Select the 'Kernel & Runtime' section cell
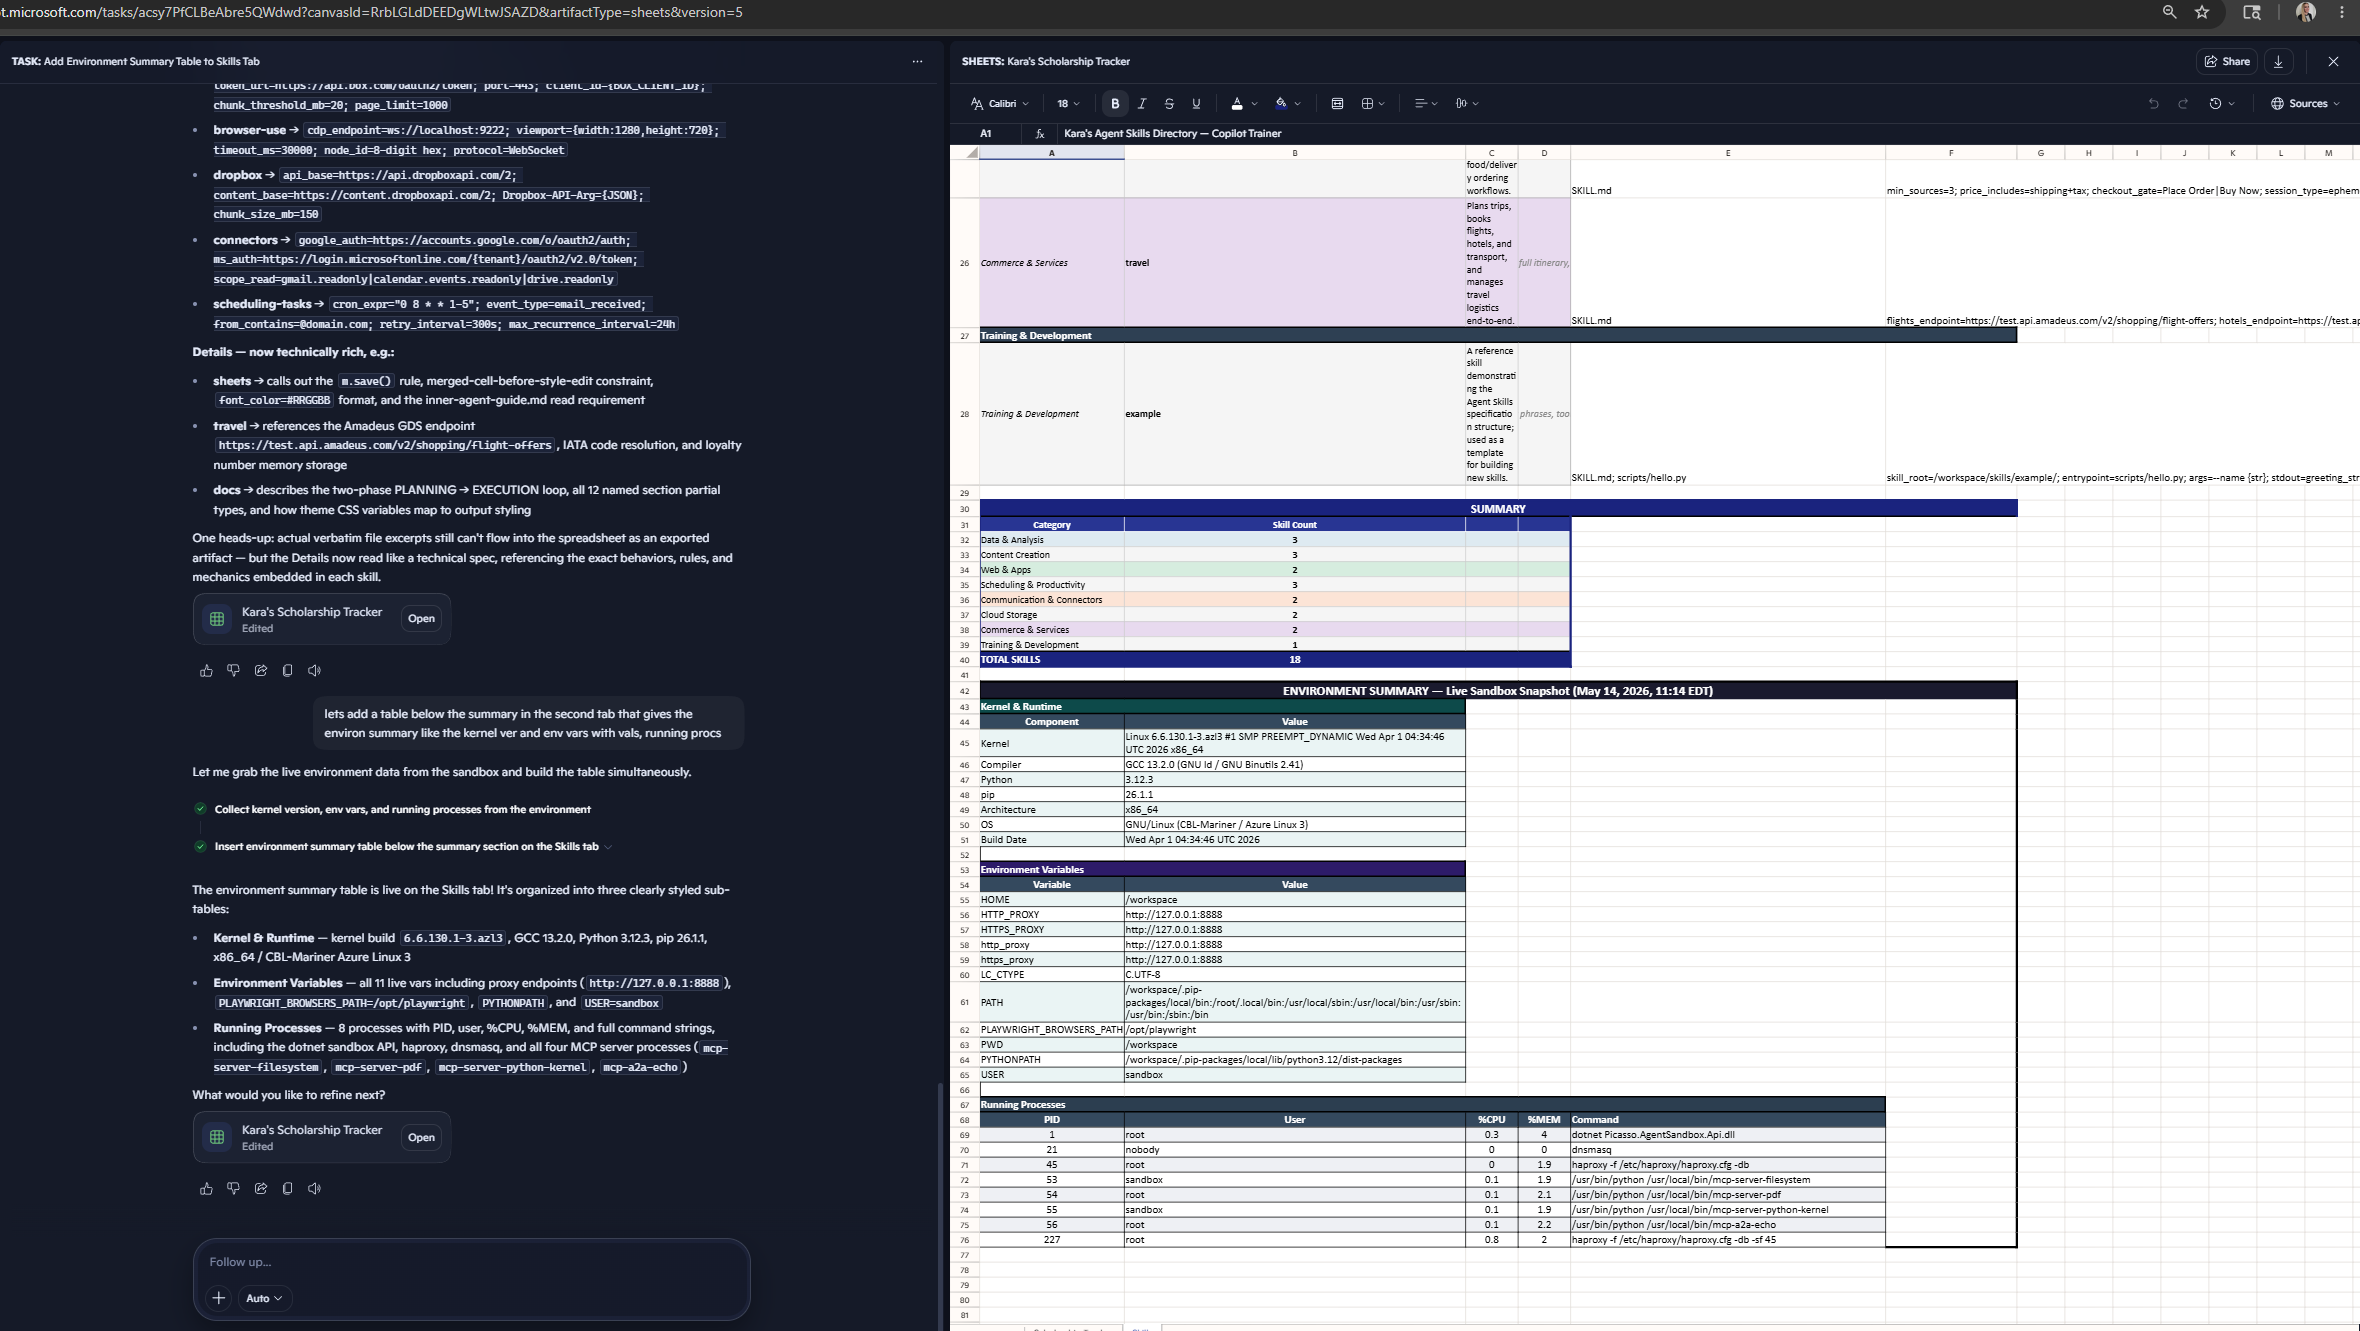Viewport: 2360px width, 1331px height. [x=1222, y=707]
